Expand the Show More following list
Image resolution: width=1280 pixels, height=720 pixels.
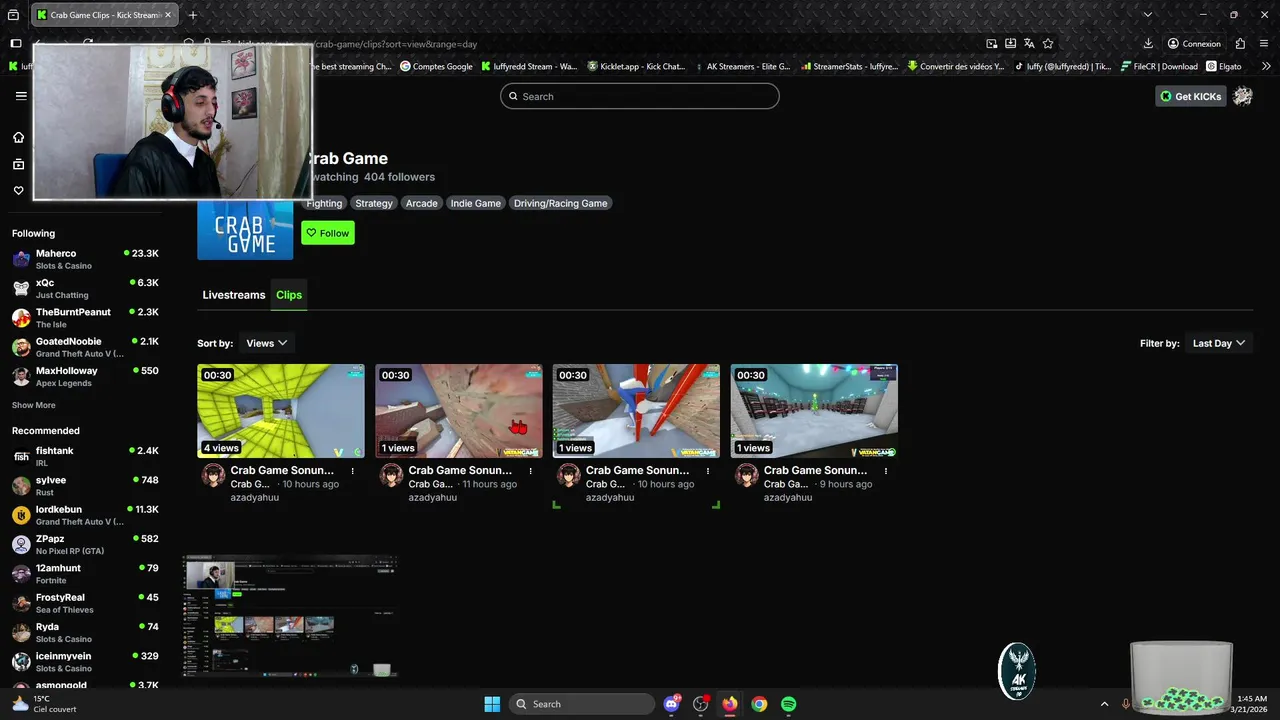click(x=34, y=405)
